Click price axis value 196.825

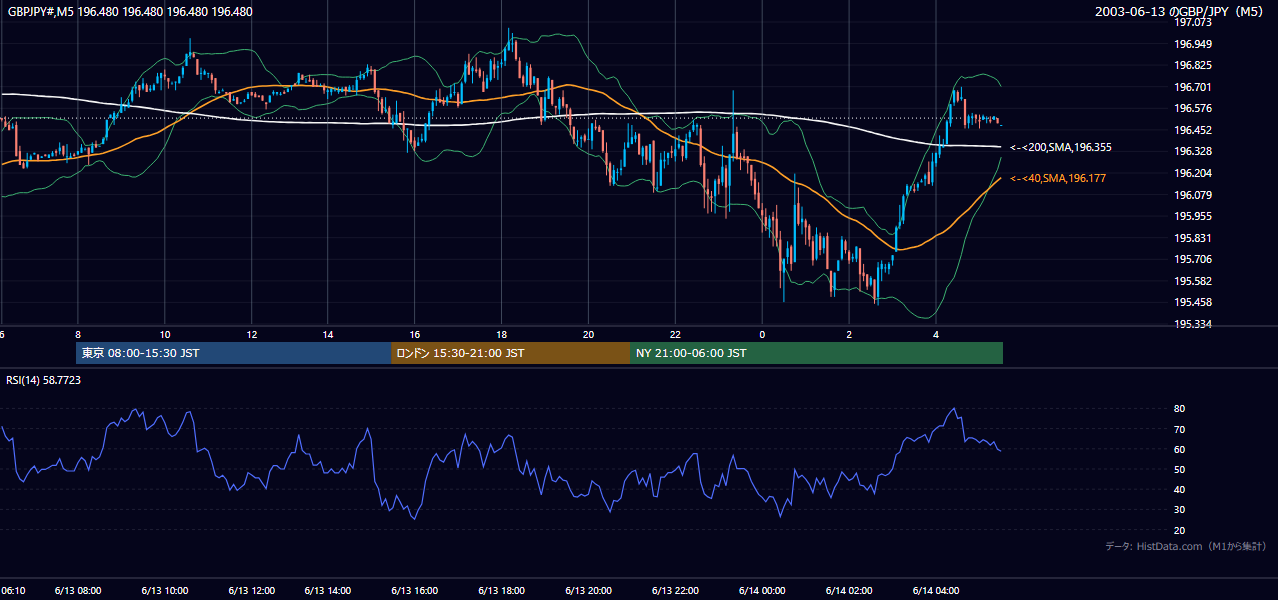point(1195,65)
